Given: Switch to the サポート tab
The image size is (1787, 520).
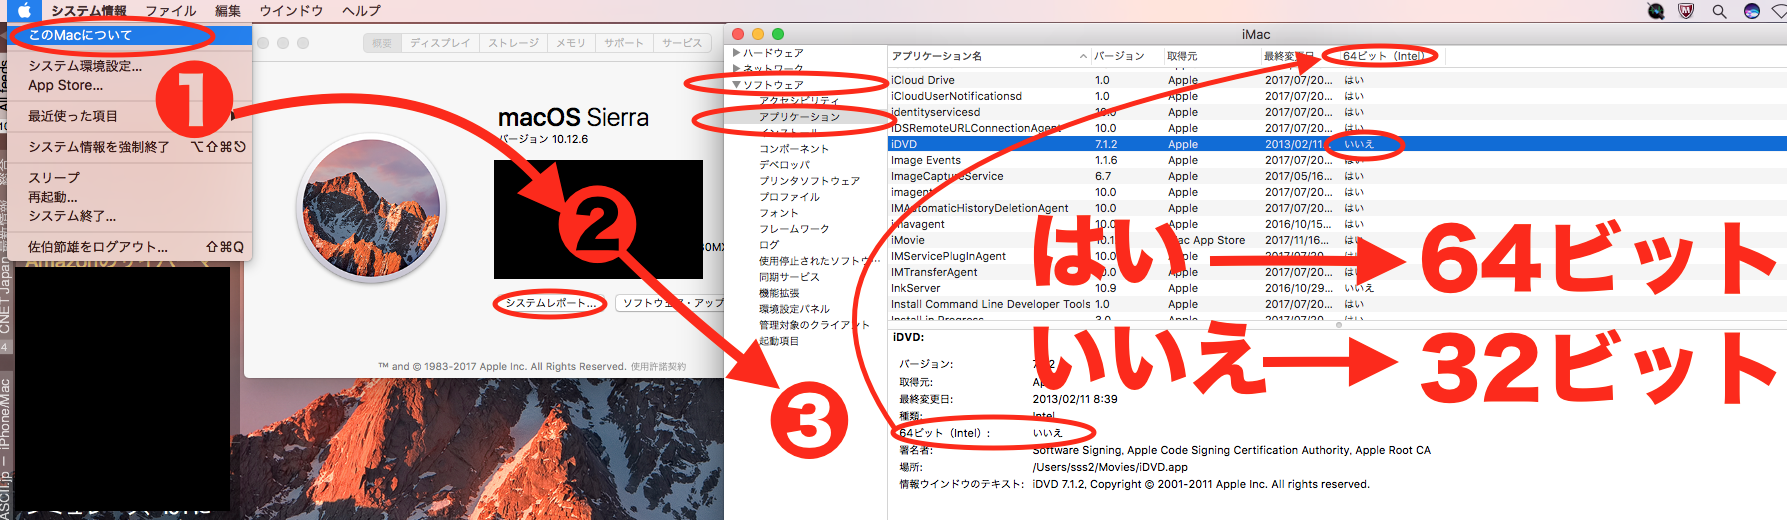Looking at the screenshot, I should click(x=624, y=43).
